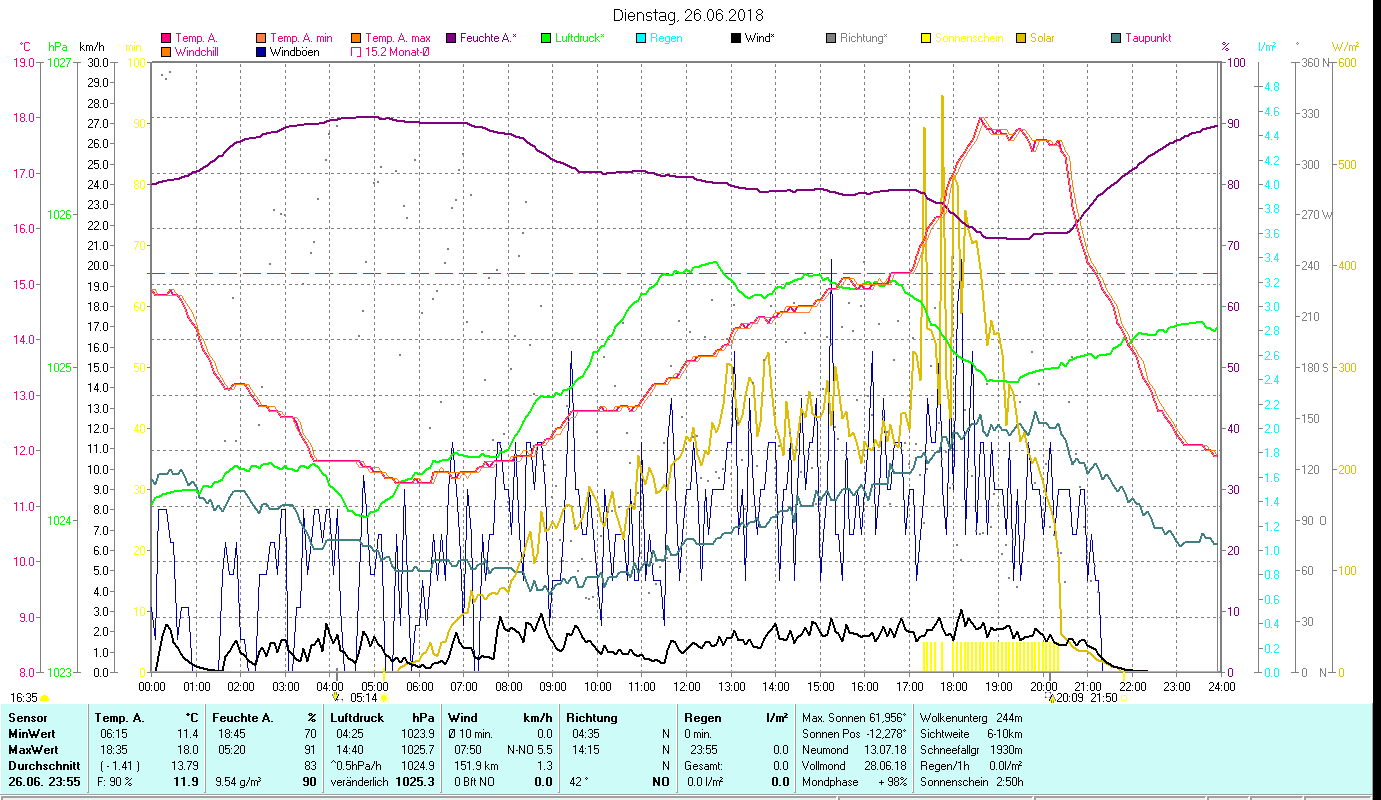
Task: Select the Temp. A. max legend swatch
Action: (x=356, y=38)
